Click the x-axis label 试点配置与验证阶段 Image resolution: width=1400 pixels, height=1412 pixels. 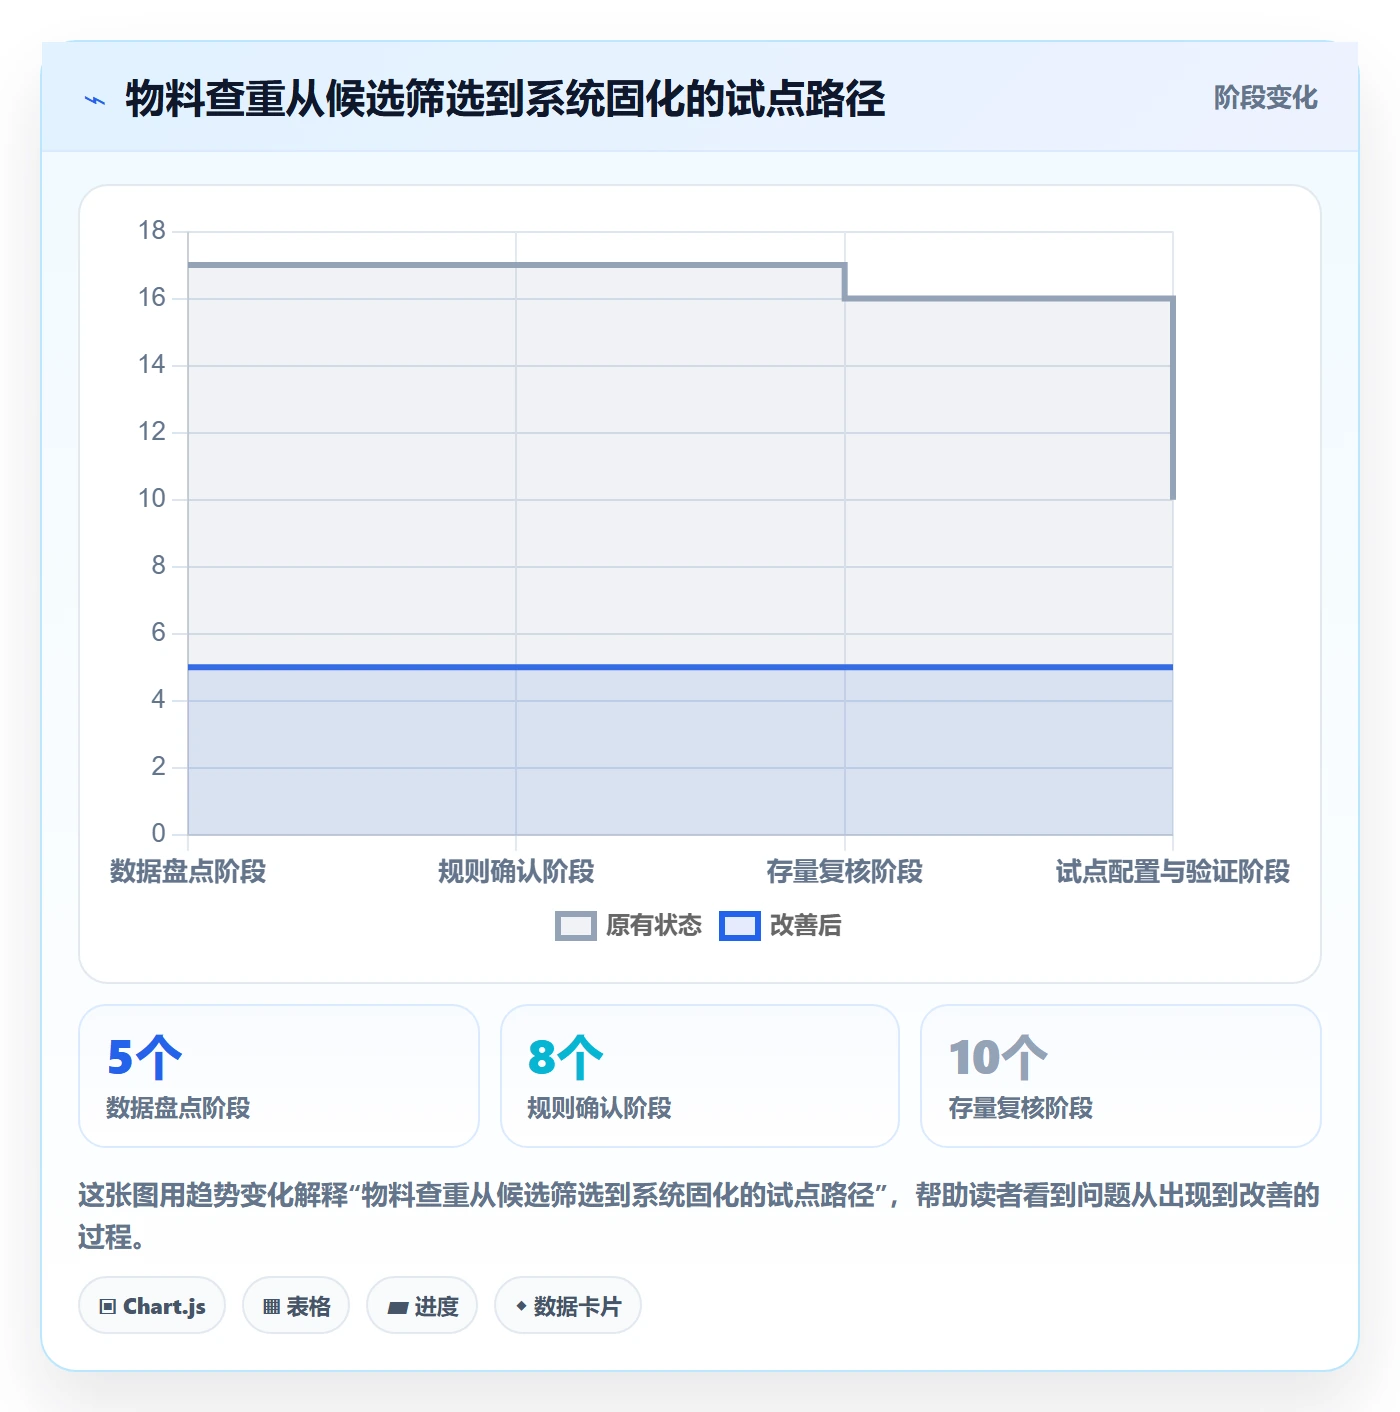point(1173,871)
